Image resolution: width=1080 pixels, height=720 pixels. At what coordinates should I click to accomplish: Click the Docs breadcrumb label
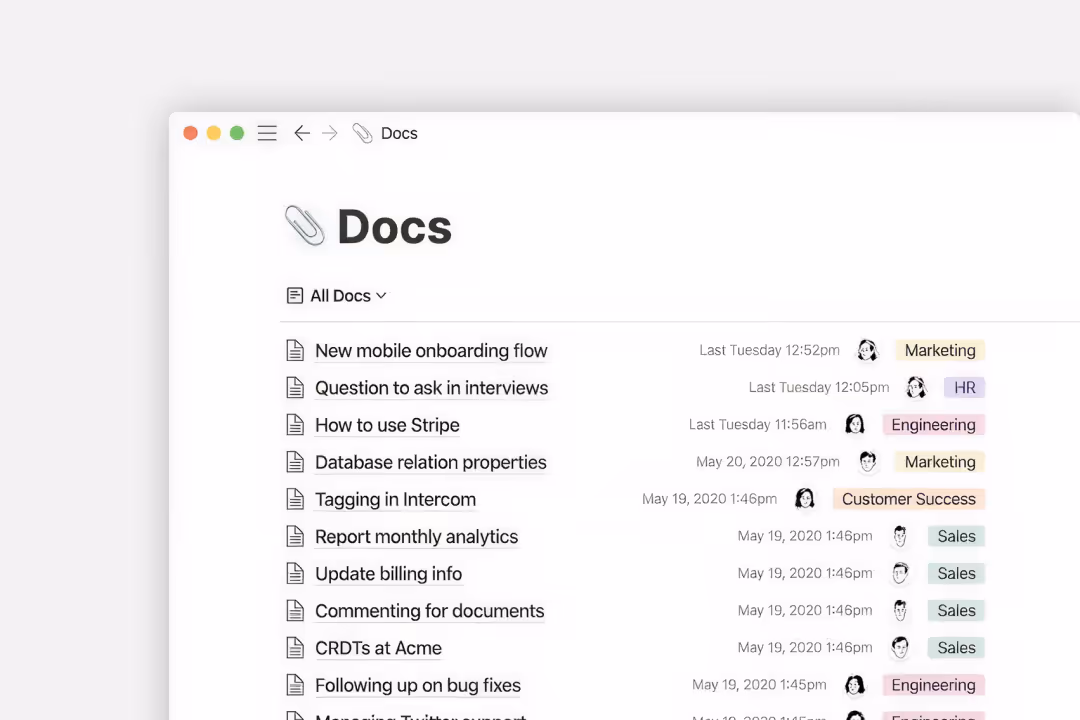coord(399,133)
